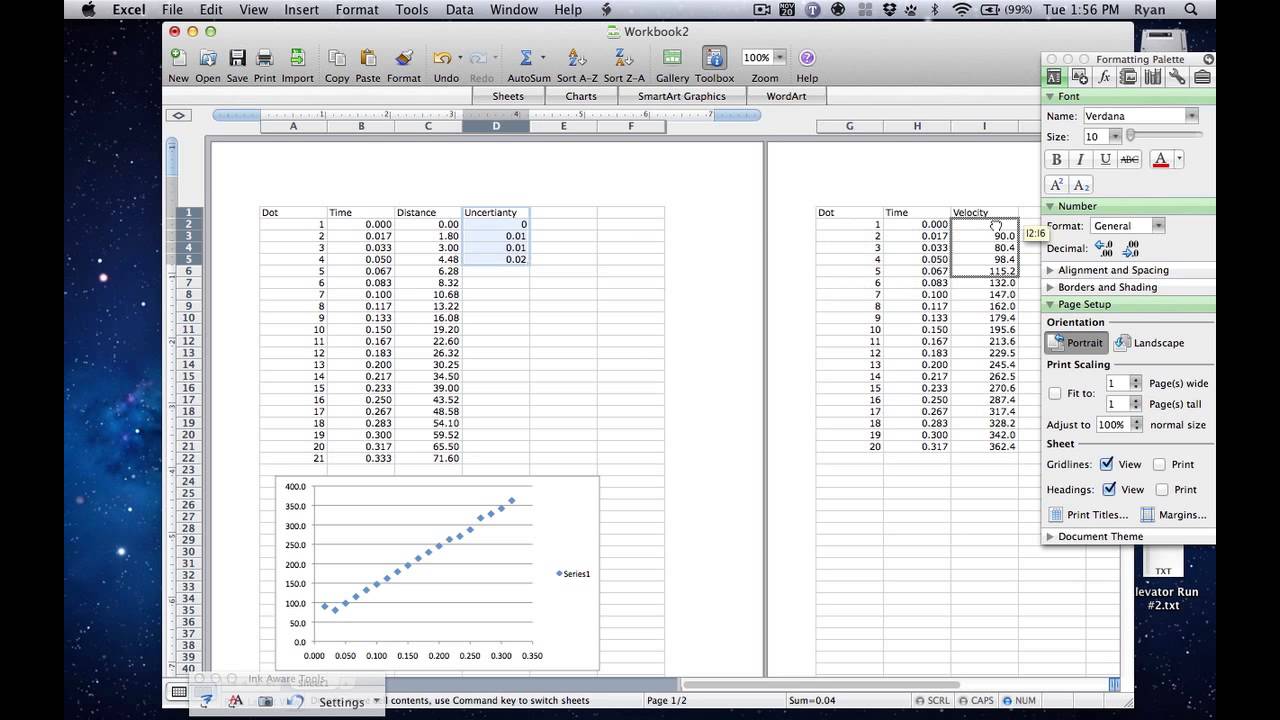The image size is (1280, 720).
Task: Switch to the Charts tab
Action: tap(581, 96)
